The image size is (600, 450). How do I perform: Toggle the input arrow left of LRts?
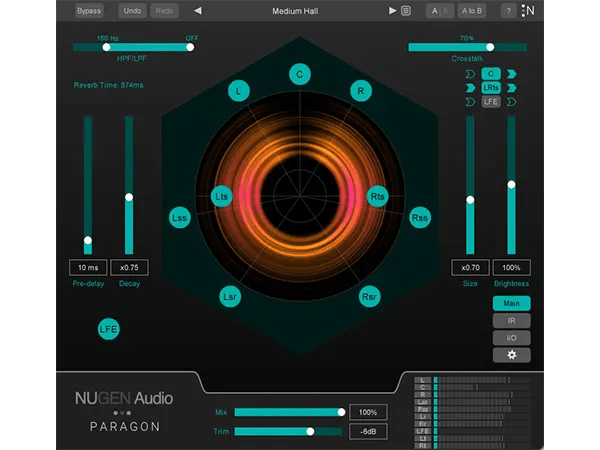(x=470, y=88)
